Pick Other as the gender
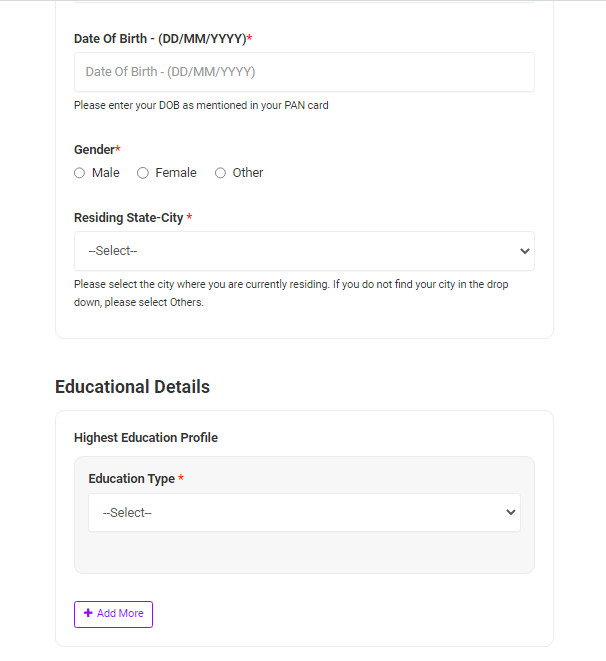The image size is (606, 661). (221, 173)
